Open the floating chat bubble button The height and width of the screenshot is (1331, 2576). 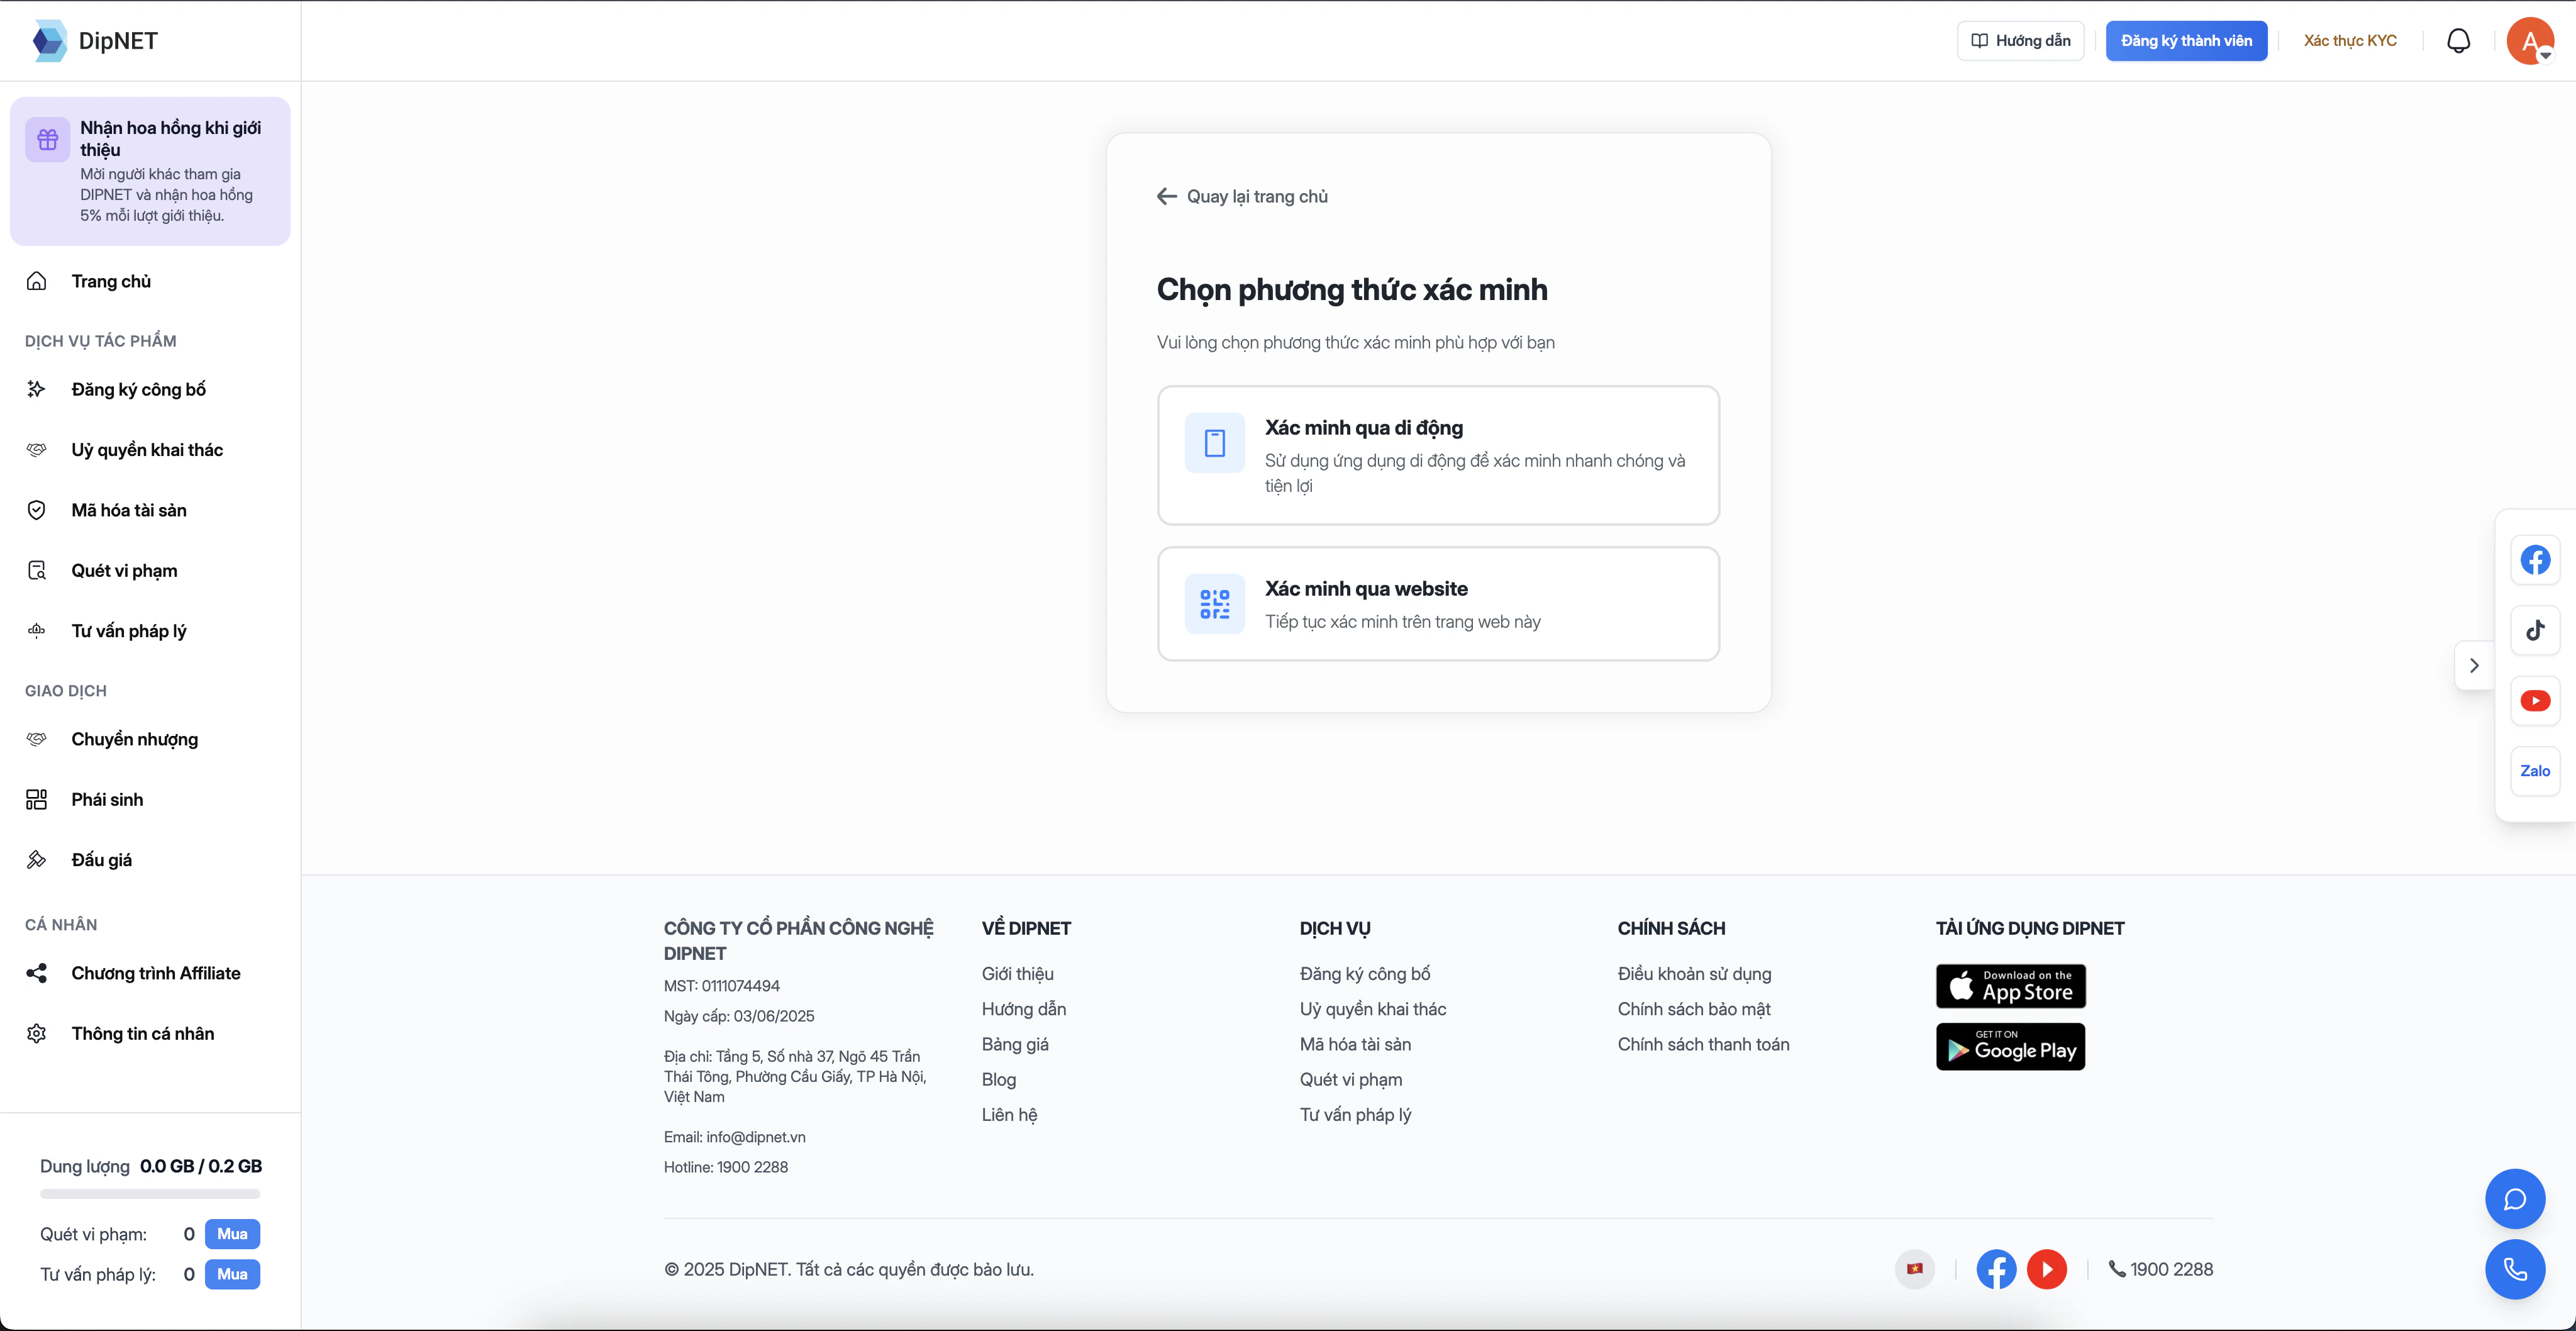[x=2515, y=1199]
